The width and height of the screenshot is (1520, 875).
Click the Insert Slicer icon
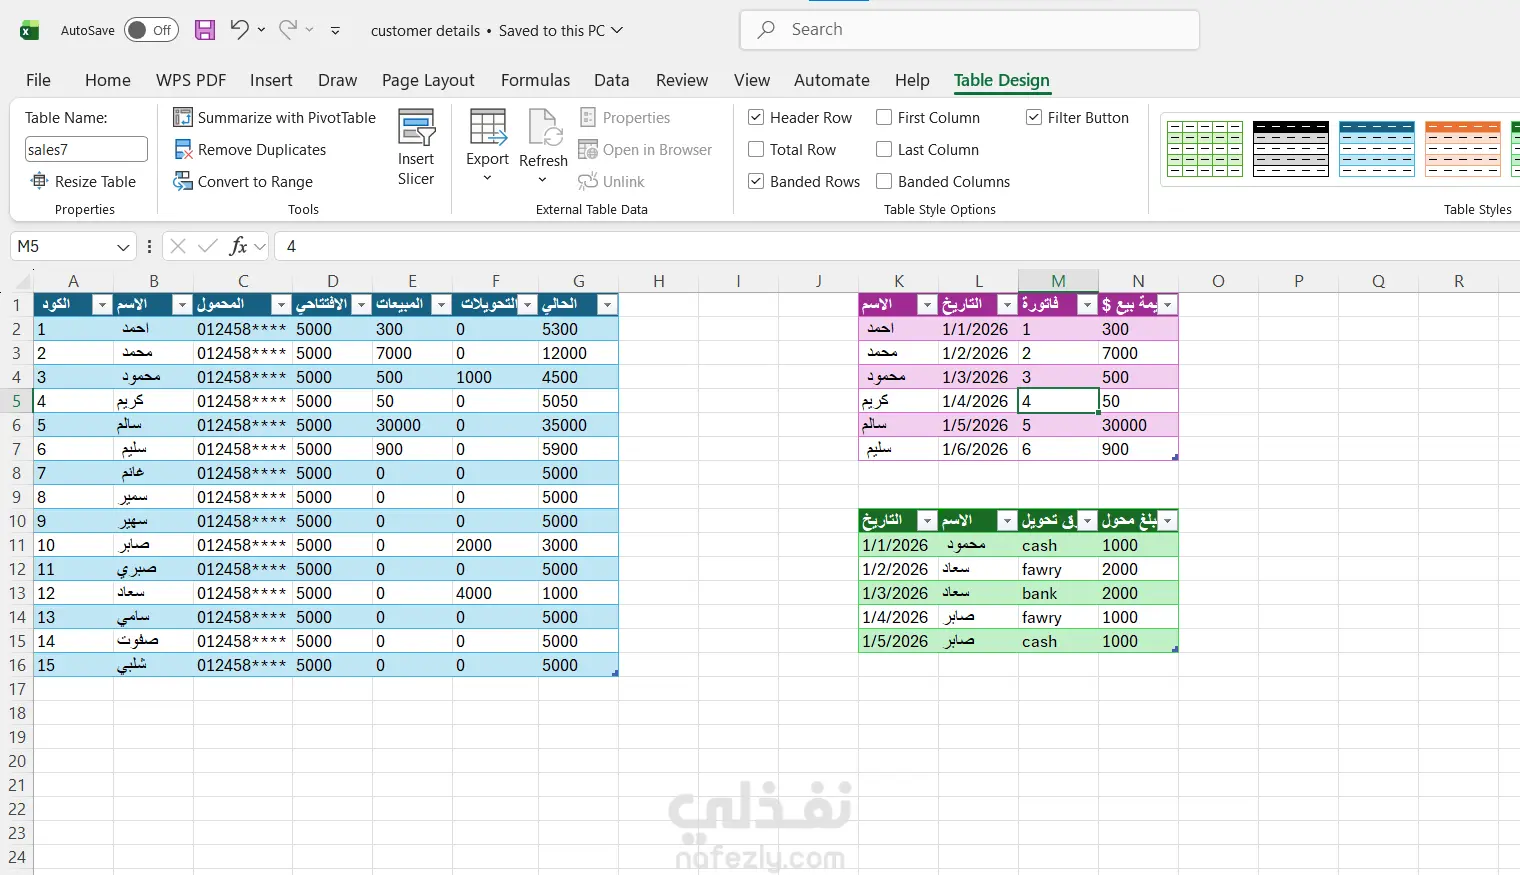pos(416,128)
